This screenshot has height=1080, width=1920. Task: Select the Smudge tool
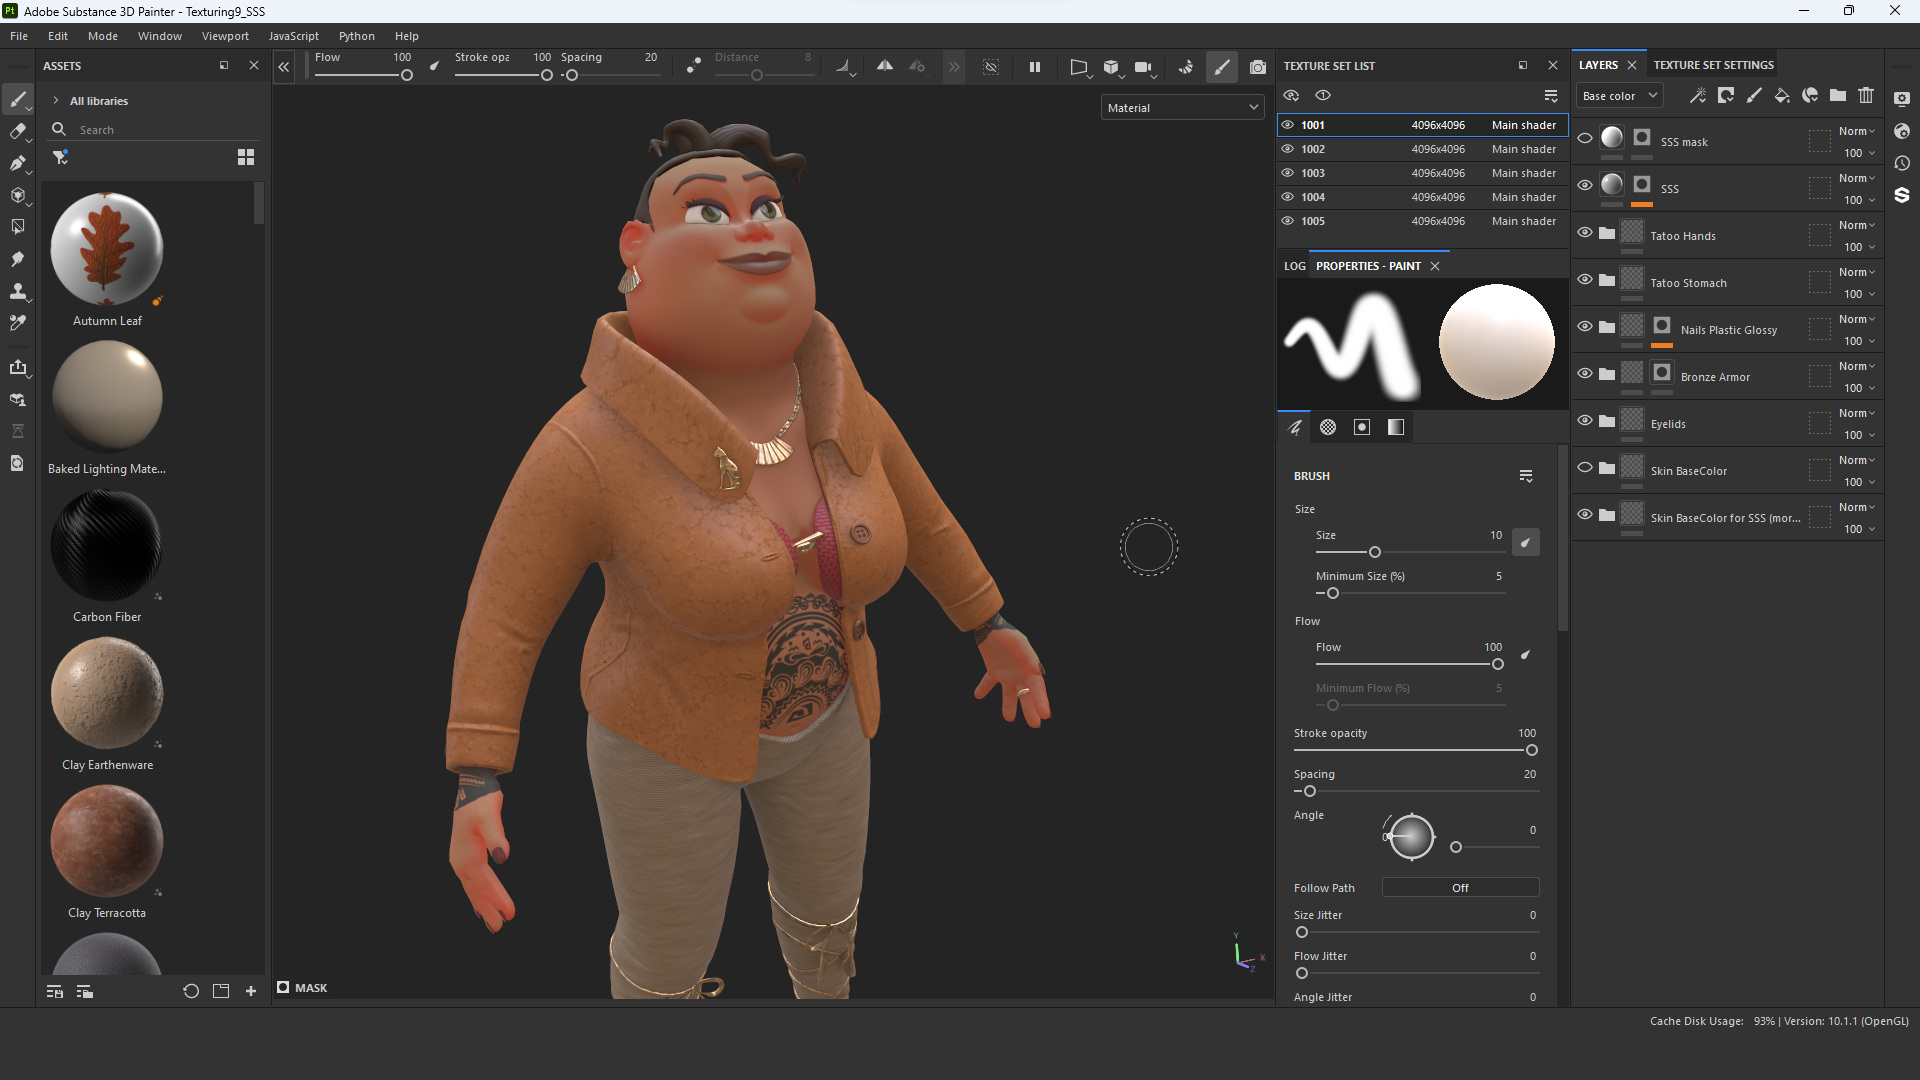(x=17, y=259)
